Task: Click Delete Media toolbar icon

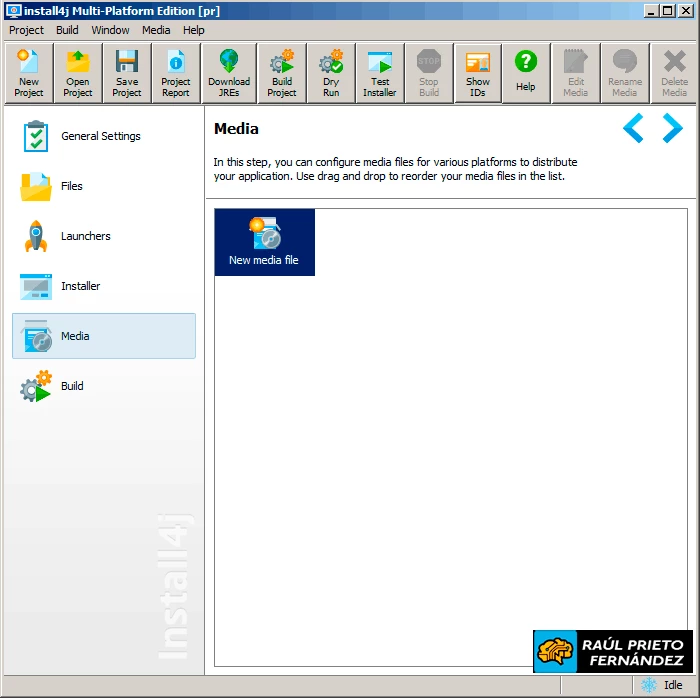Action: [x=674, y=73]
